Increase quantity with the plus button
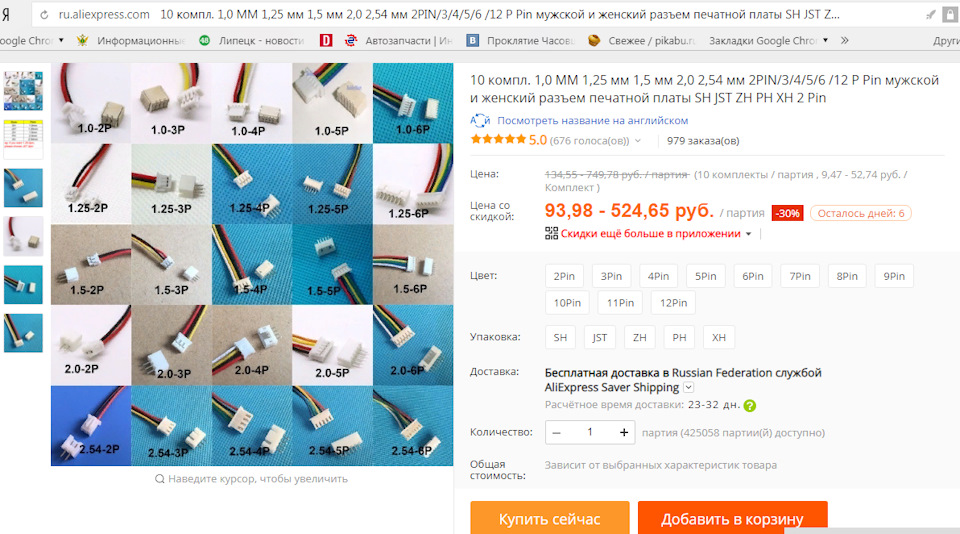 click(623, 432)
